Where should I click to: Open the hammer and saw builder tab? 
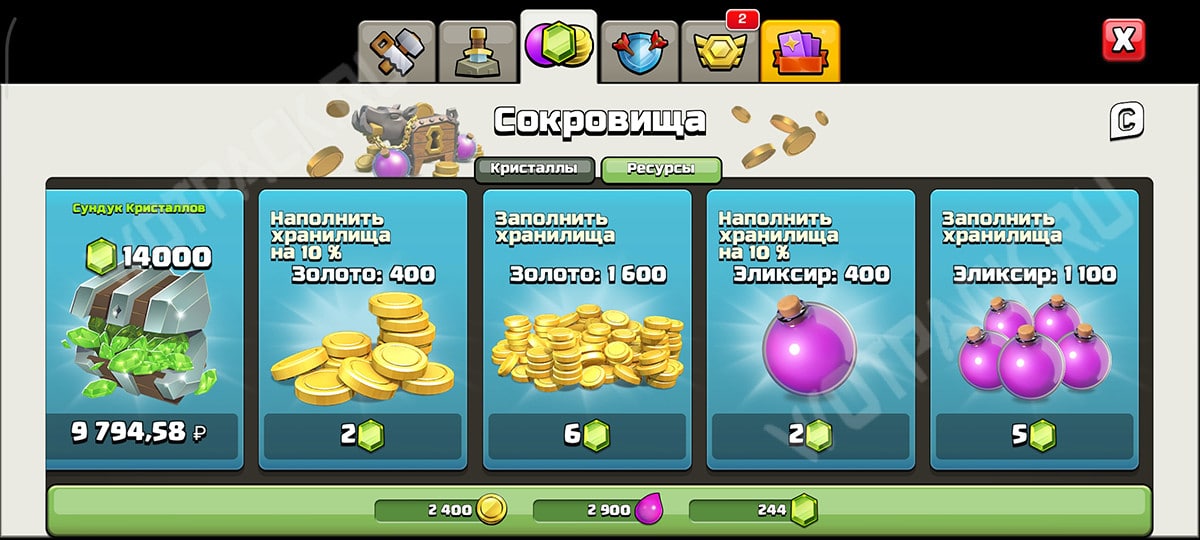pyautogui.click(x=398, y=51)
